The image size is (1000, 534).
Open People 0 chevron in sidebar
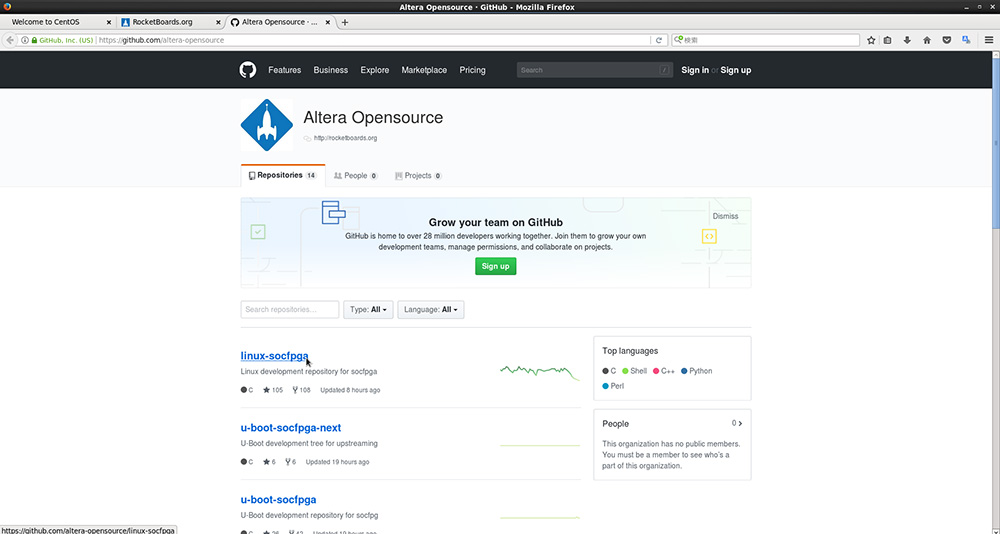(x=737, y=424)
